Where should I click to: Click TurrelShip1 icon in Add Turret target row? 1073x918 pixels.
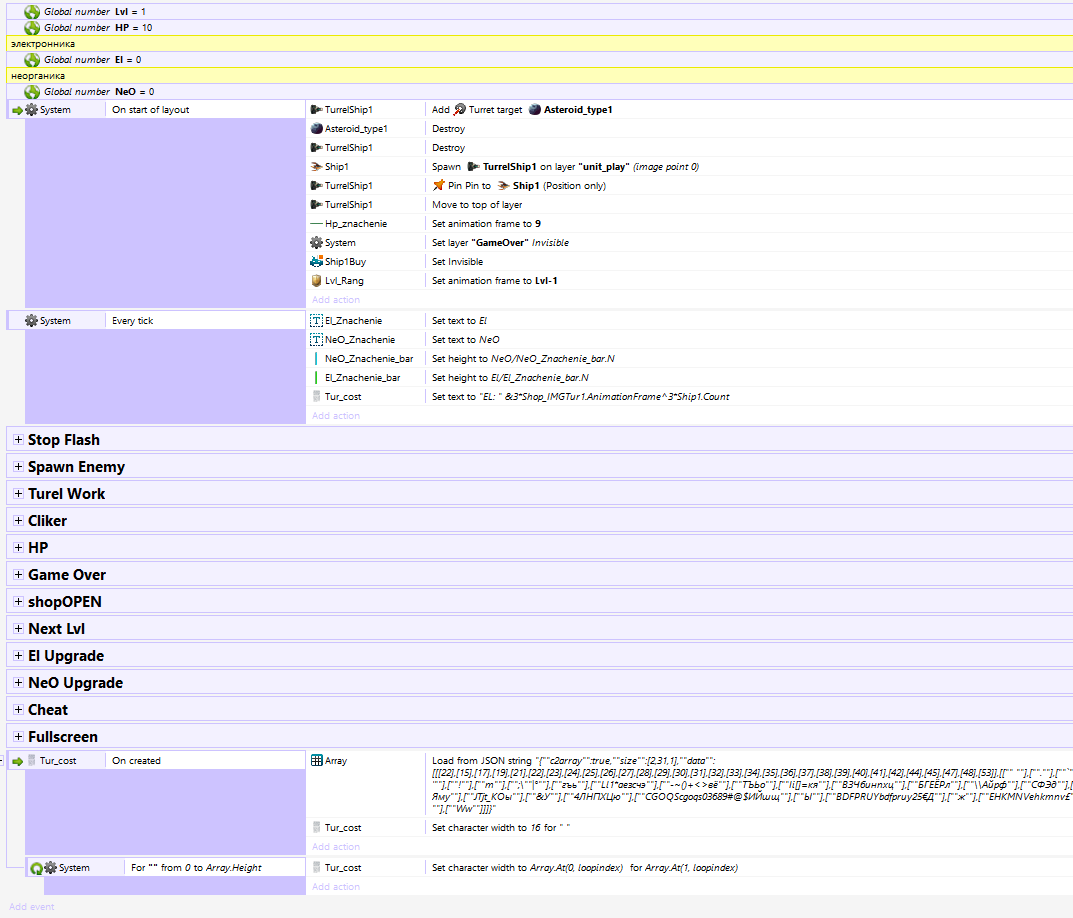[x=316, y=110]
